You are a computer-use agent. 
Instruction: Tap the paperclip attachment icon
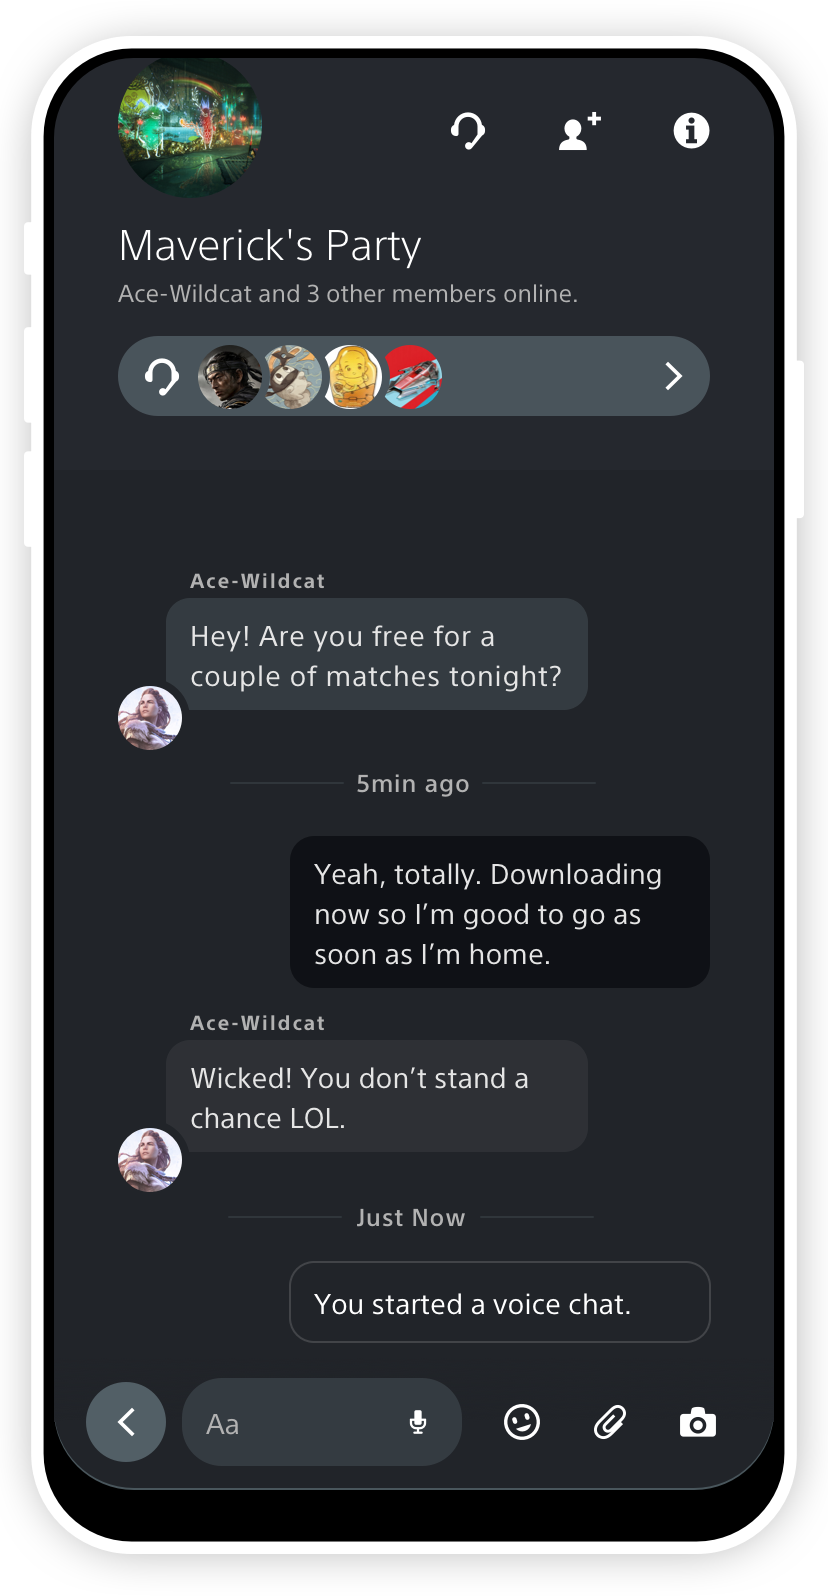pyautogui.click(x=610, y=1422)
